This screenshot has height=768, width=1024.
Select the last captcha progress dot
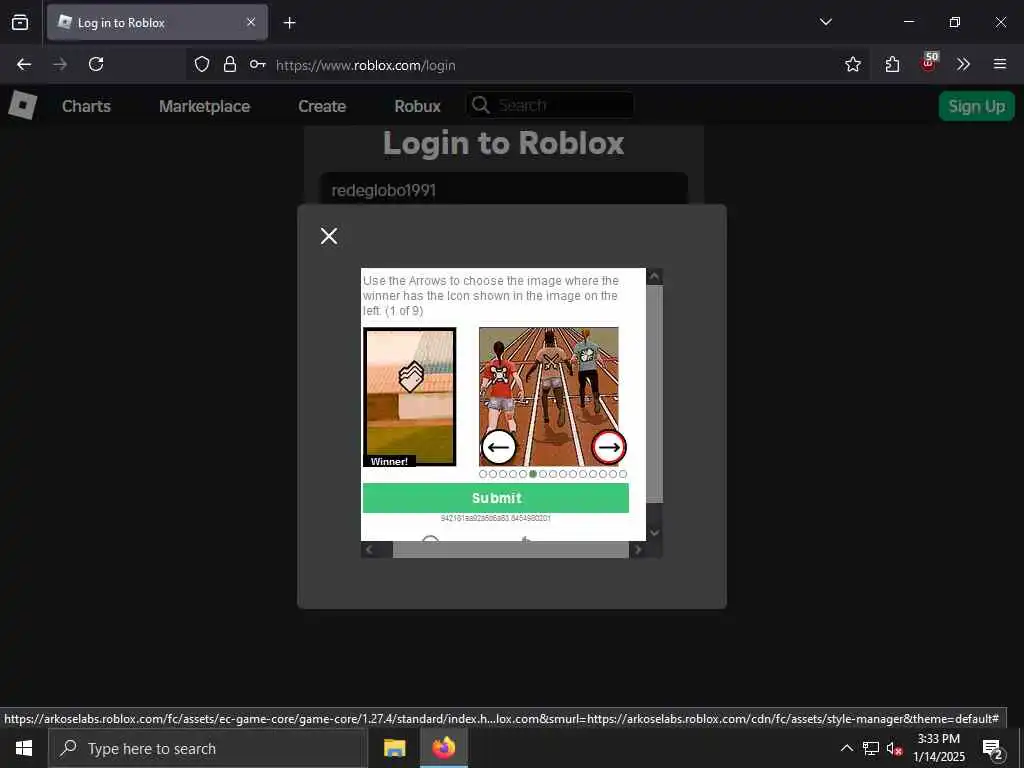coord(622,474)
